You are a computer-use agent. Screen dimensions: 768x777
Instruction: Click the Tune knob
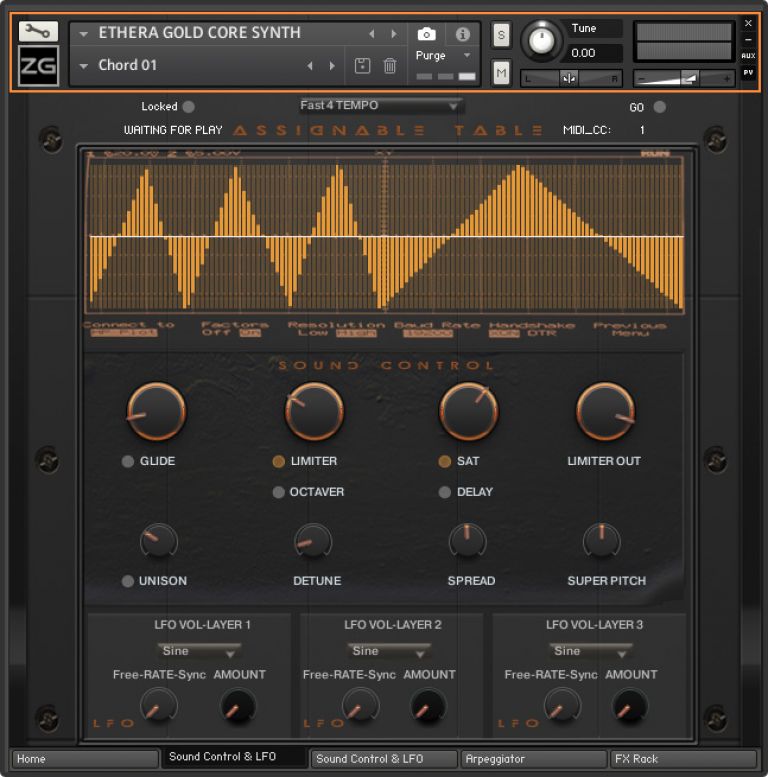[x=542, y=41]
